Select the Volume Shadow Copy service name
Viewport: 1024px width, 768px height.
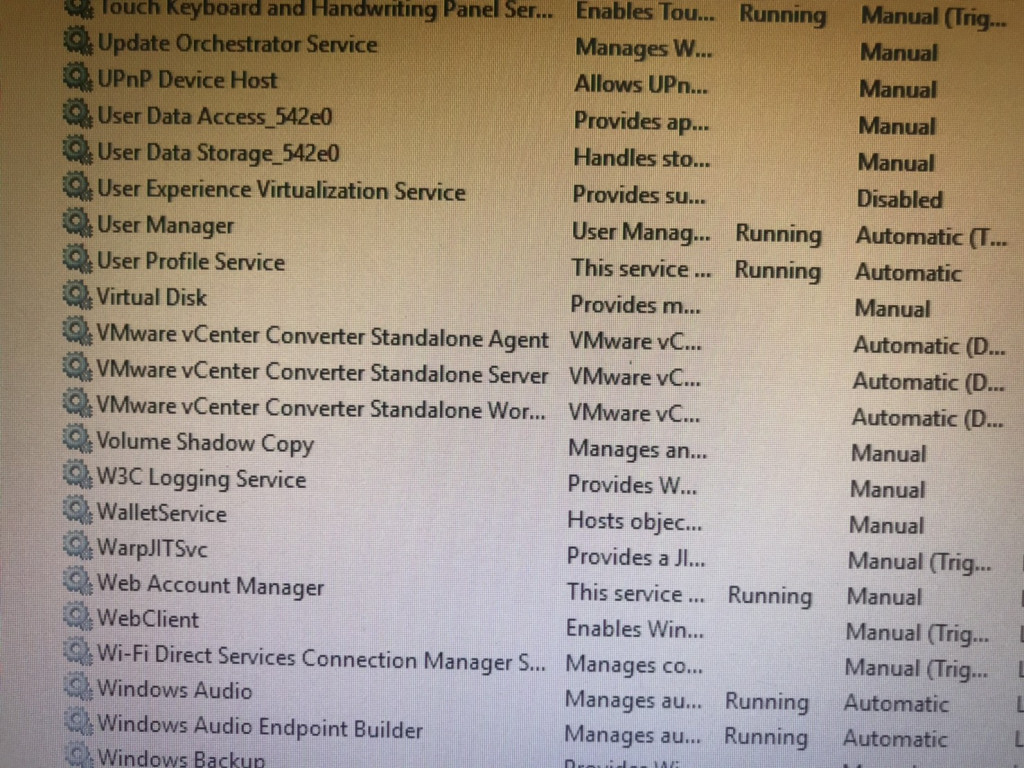[205, 443]
